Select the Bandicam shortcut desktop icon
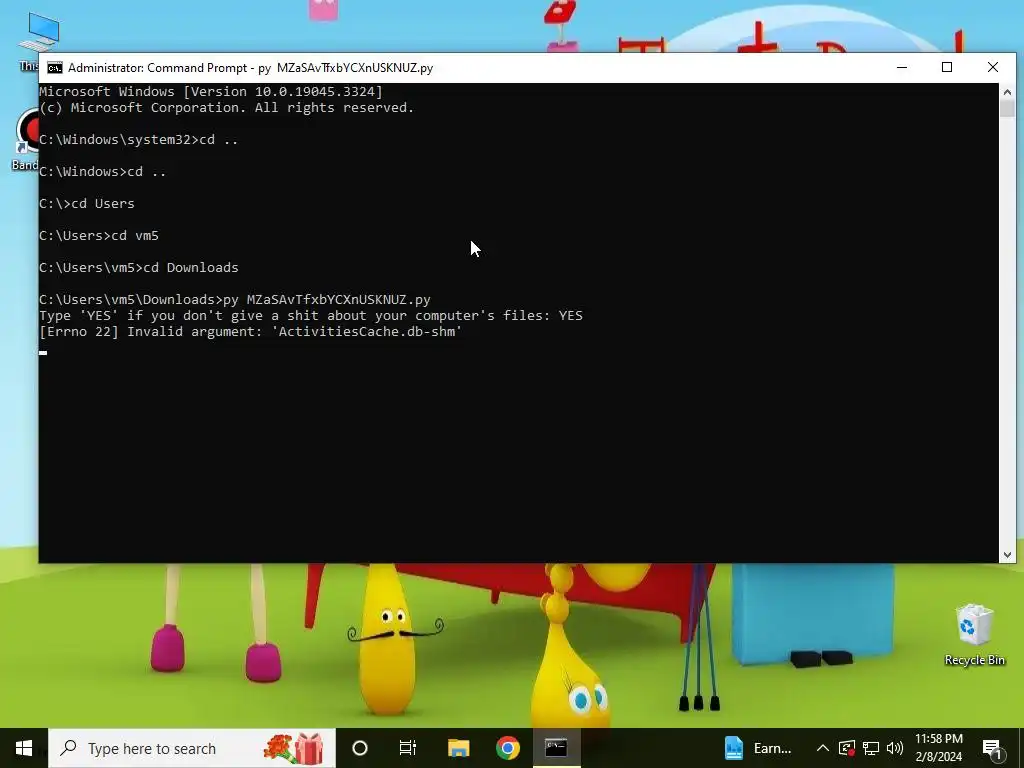This screenshot has width=1024, height=768. 25,138
